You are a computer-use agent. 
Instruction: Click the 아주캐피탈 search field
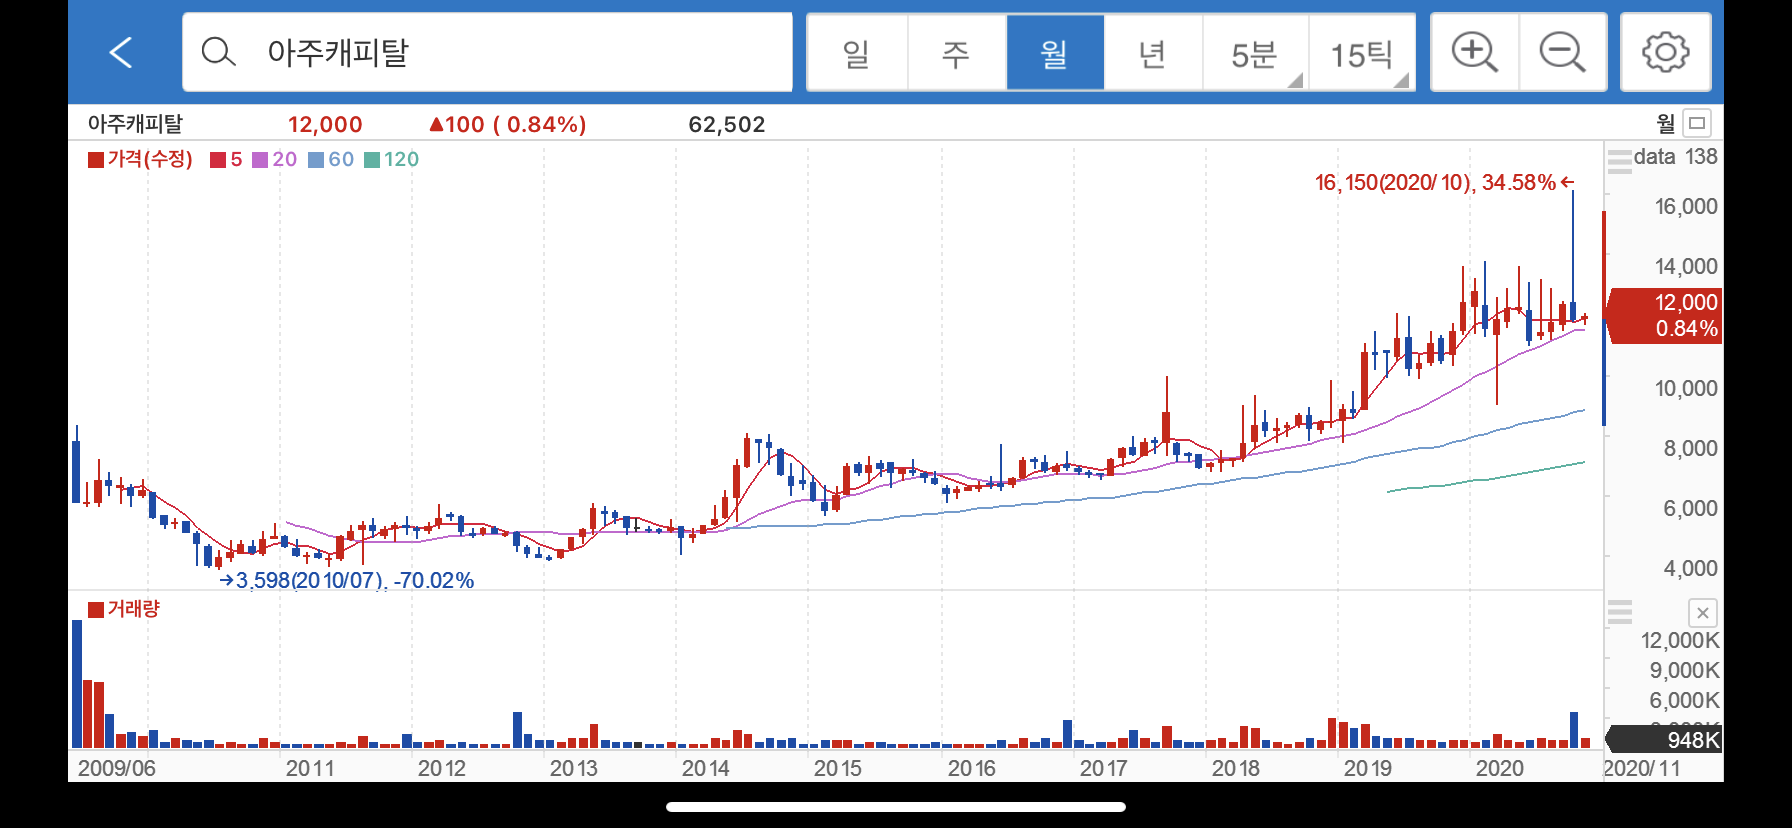(x=488, y=52)
